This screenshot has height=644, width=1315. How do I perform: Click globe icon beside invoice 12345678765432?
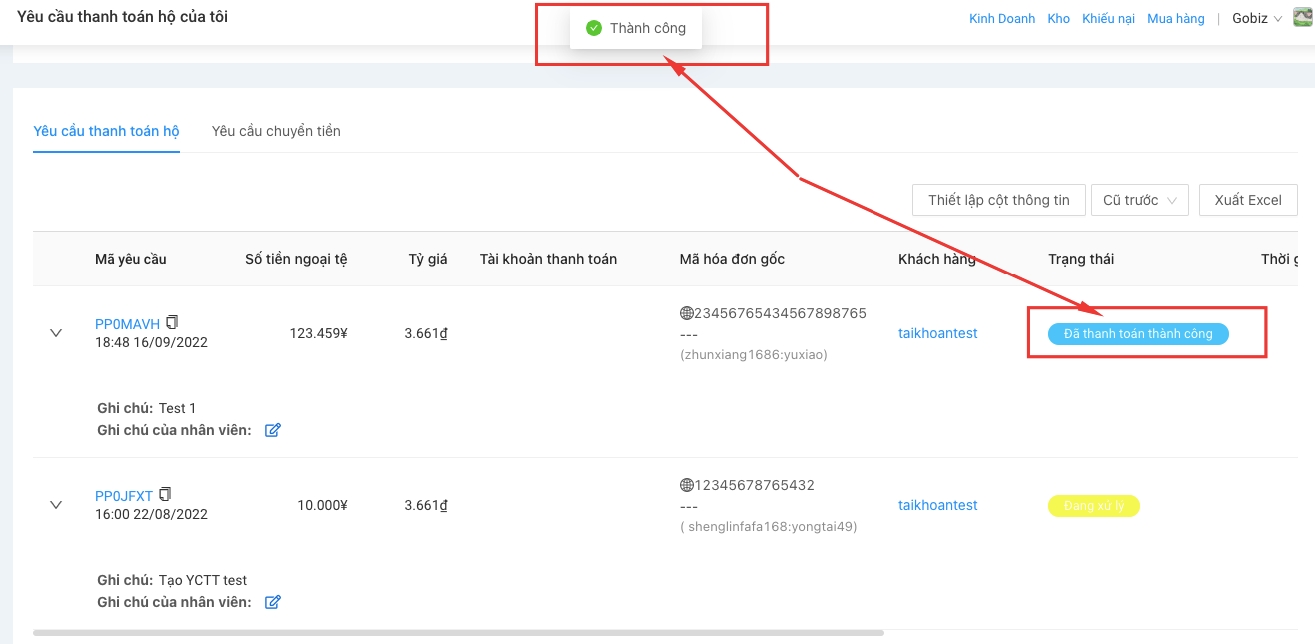click(x=686, y=485)
